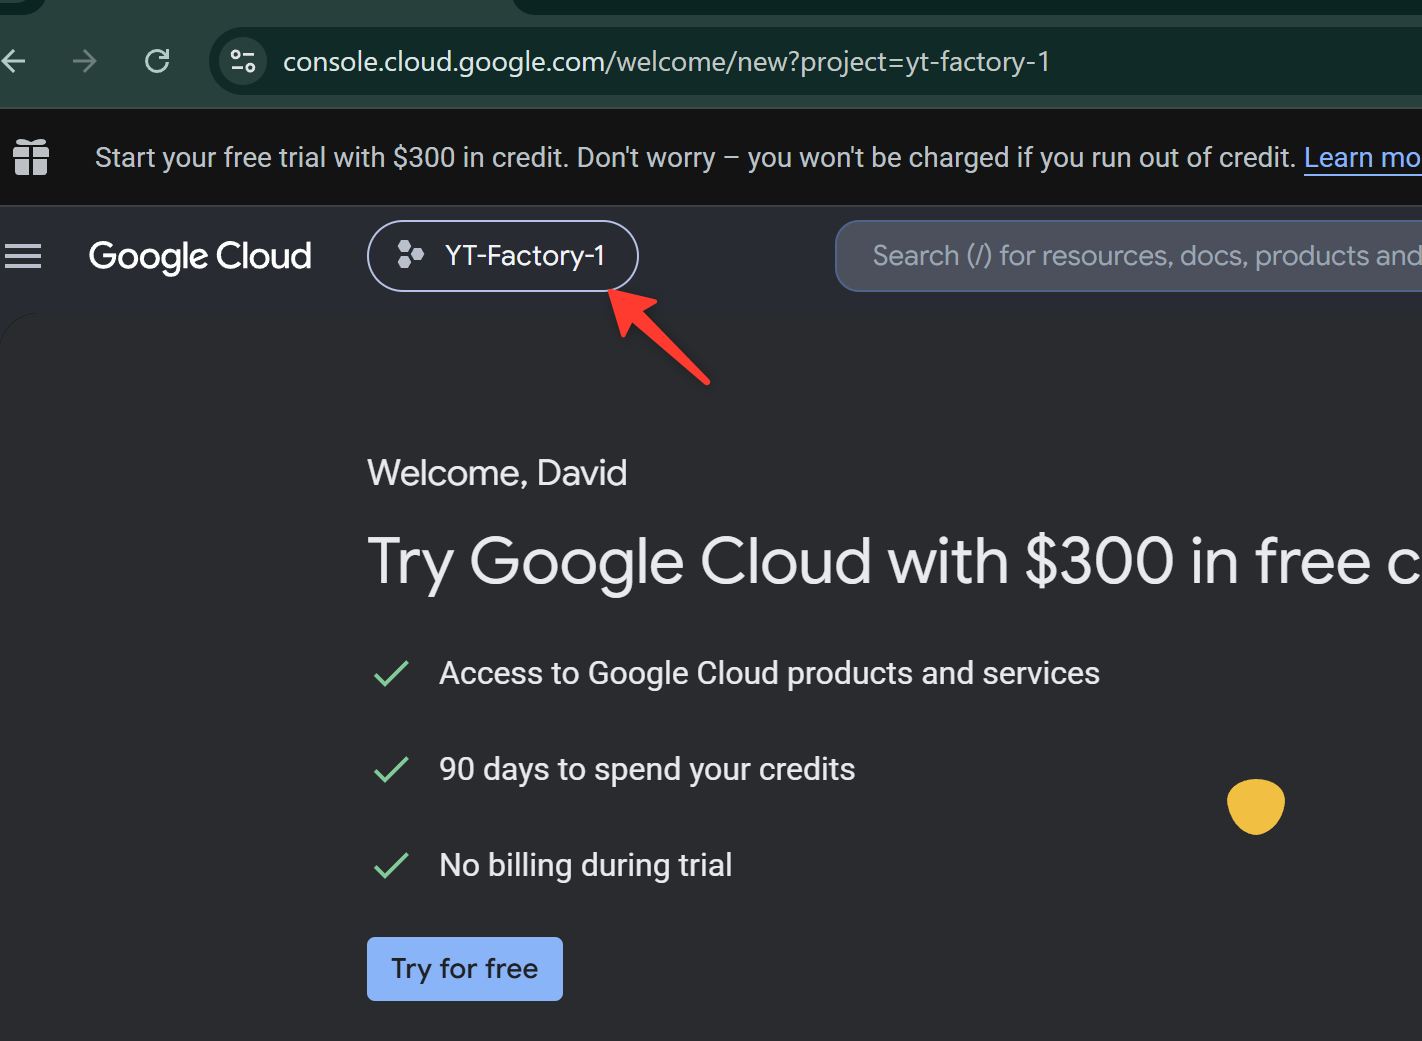Click the browser forward arrow

point(85,62)
